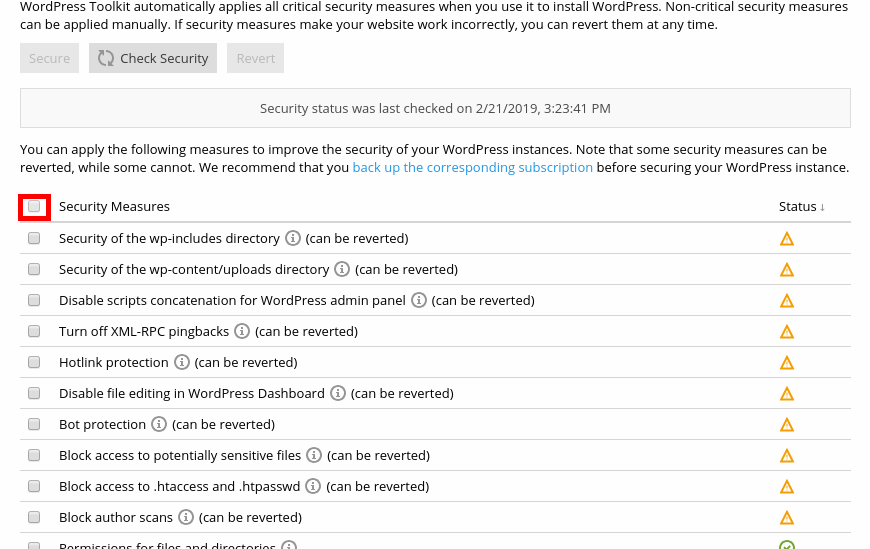This screenshot has width=870, height=549.
Task: Click info icon for Disable file editing
Action: (338, 393)
